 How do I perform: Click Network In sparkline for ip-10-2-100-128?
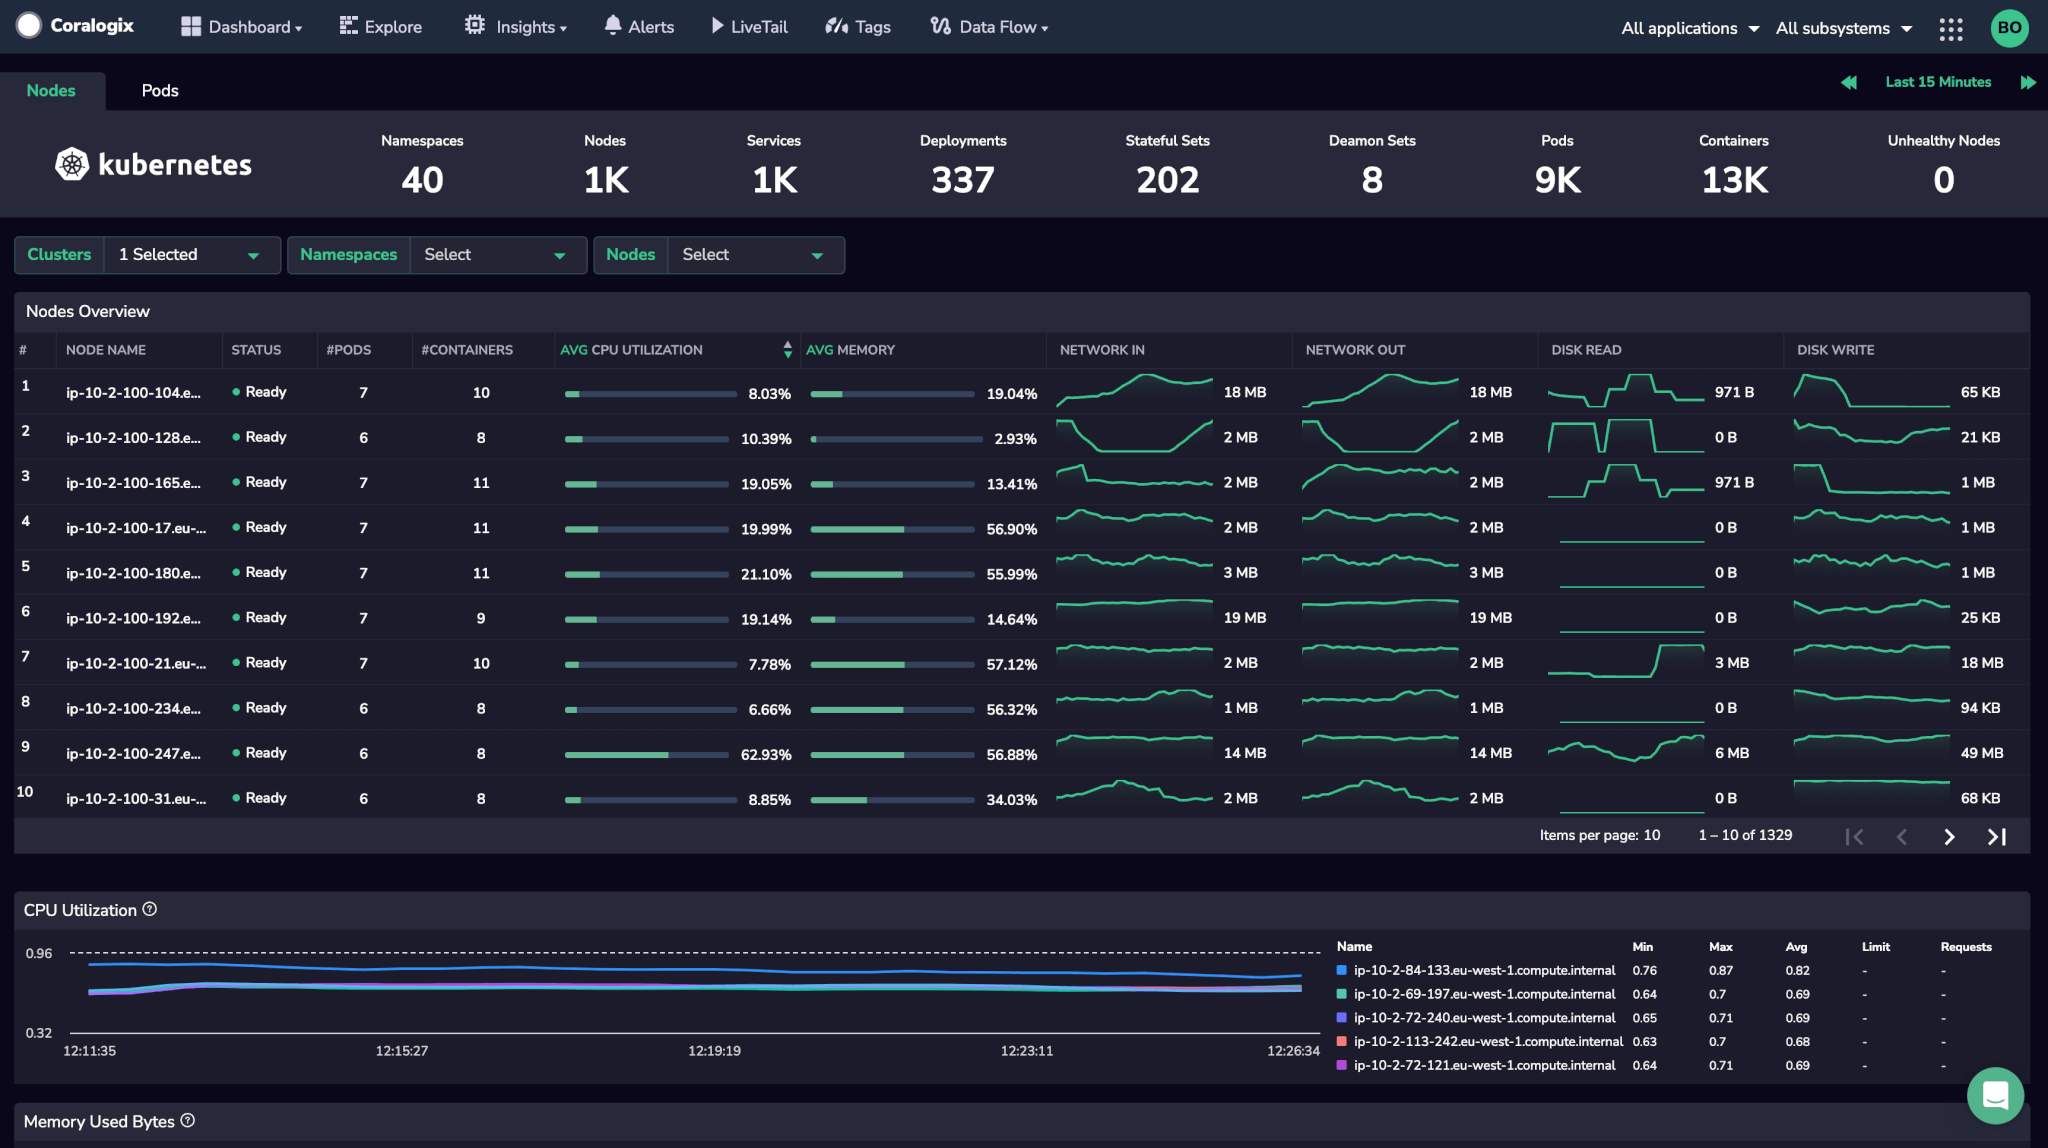click(x=1135, y=436)
